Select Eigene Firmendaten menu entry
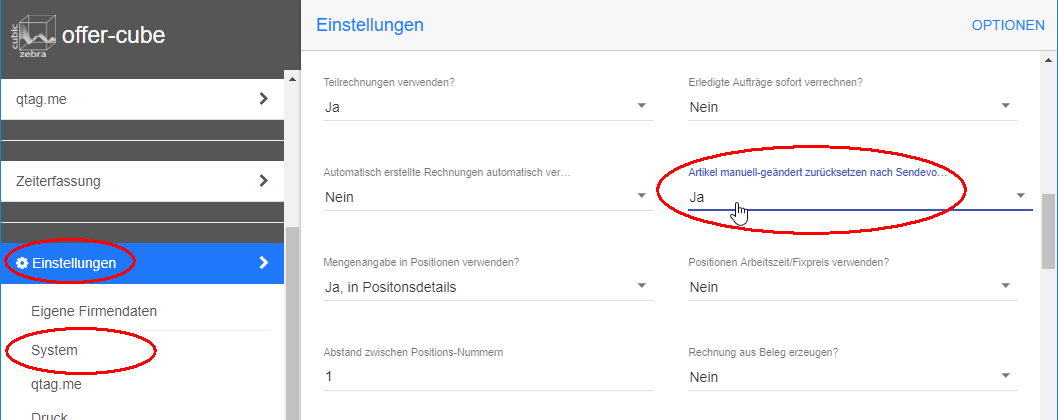1058x420 pixels. pos(94,311)
